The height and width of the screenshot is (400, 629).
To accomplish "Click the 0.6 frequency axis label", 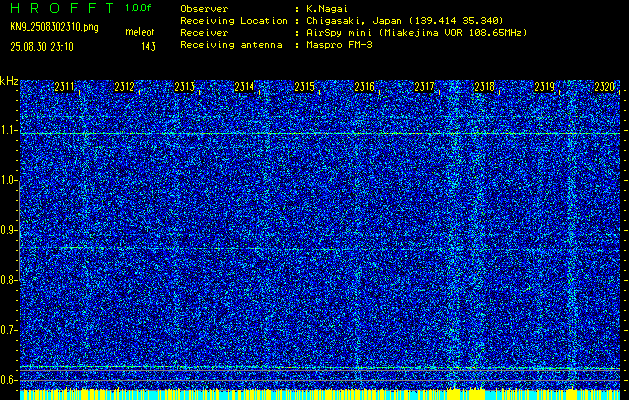I will click(7, 380).
